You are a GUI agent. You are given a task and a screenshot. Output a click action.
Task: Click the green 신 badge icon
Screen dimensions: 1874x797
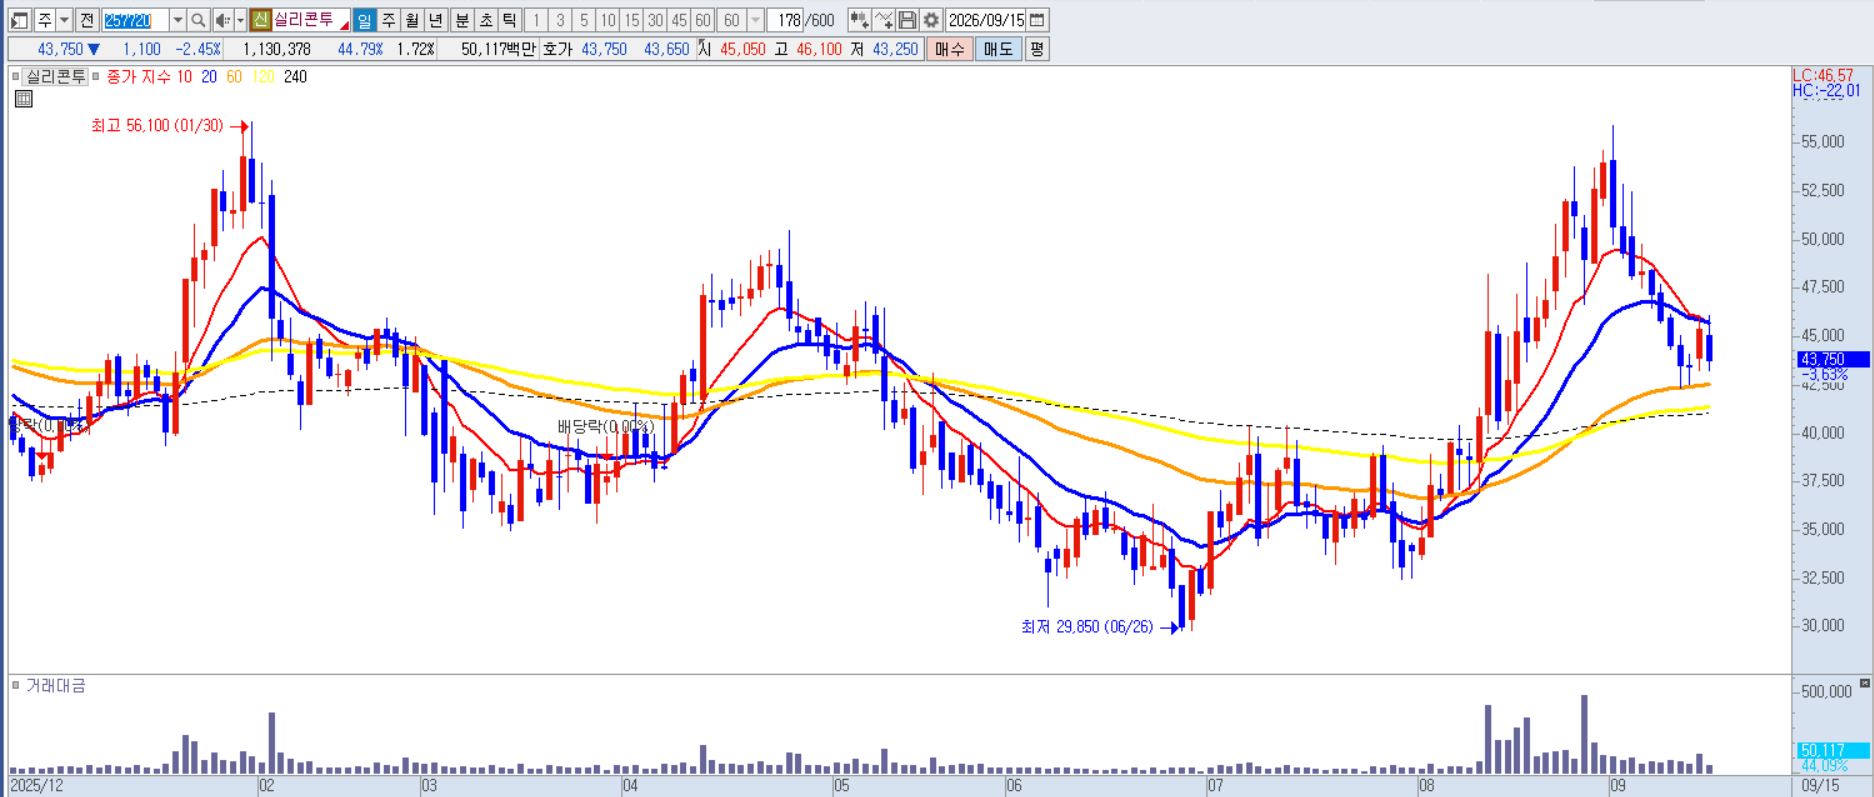pyautogui.click(x=260, y=20)
